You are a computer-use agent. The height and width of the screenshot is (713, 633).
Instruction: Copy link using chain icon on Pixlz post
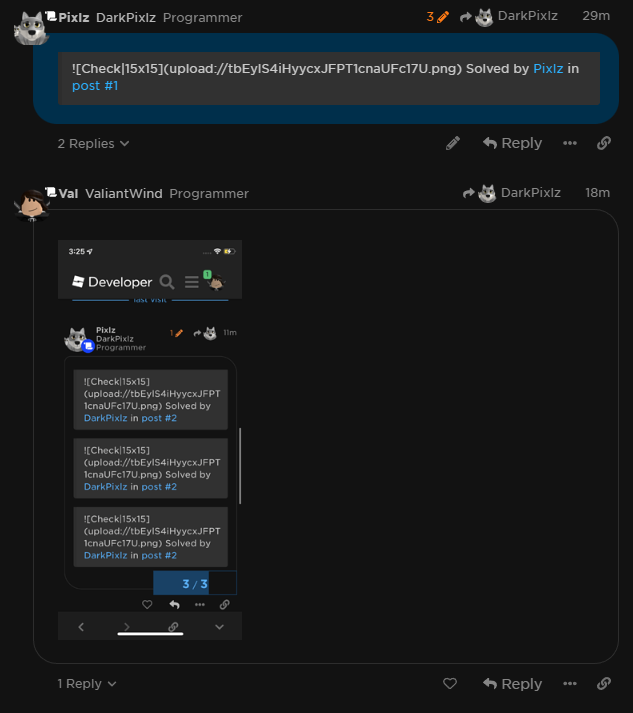[x=603, y=143]
